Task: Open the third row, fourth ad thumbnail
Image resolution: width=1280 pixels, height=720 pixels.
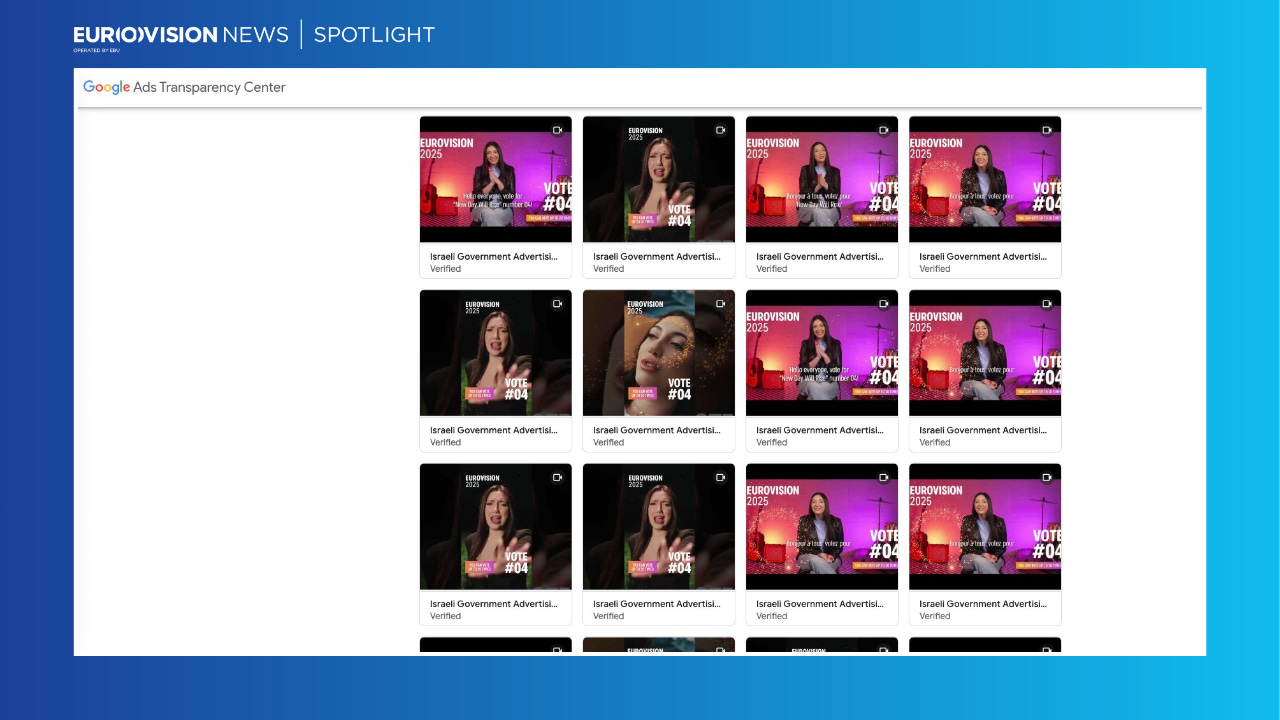Action: click(x=985, y=526)
